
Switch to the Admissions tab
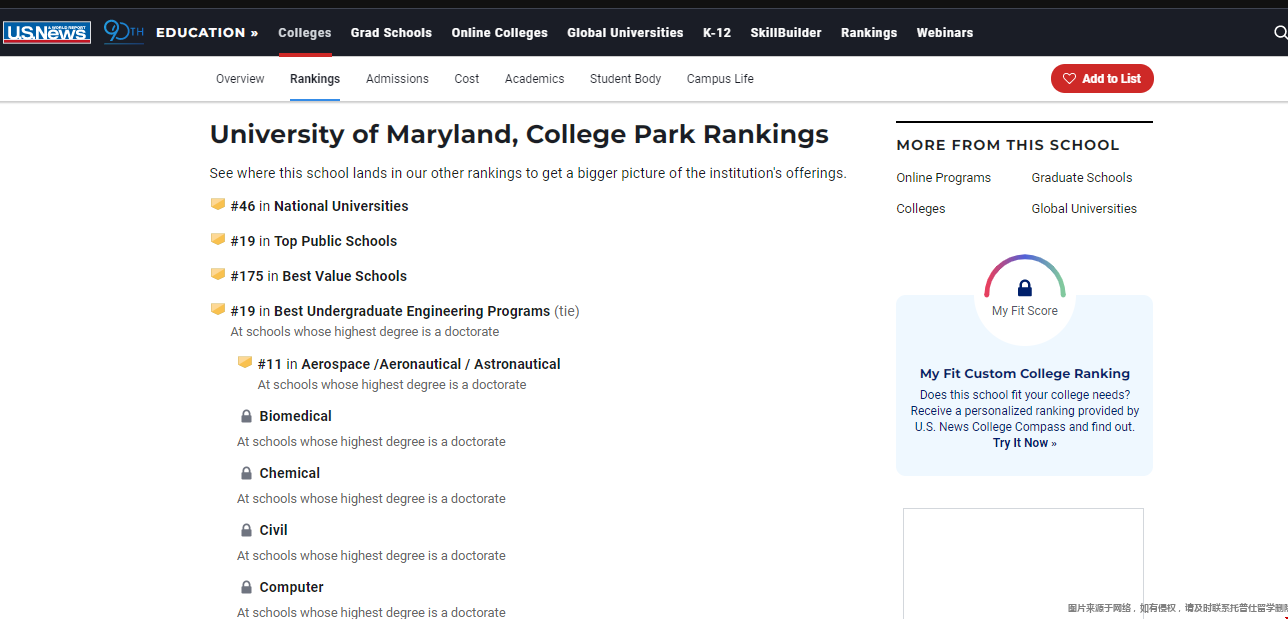click(397, 79)
